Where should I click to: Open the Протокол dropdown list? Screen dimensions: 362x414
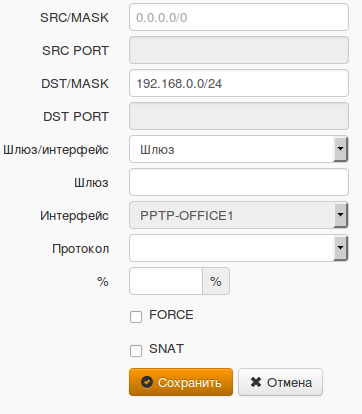click(239, 248)
